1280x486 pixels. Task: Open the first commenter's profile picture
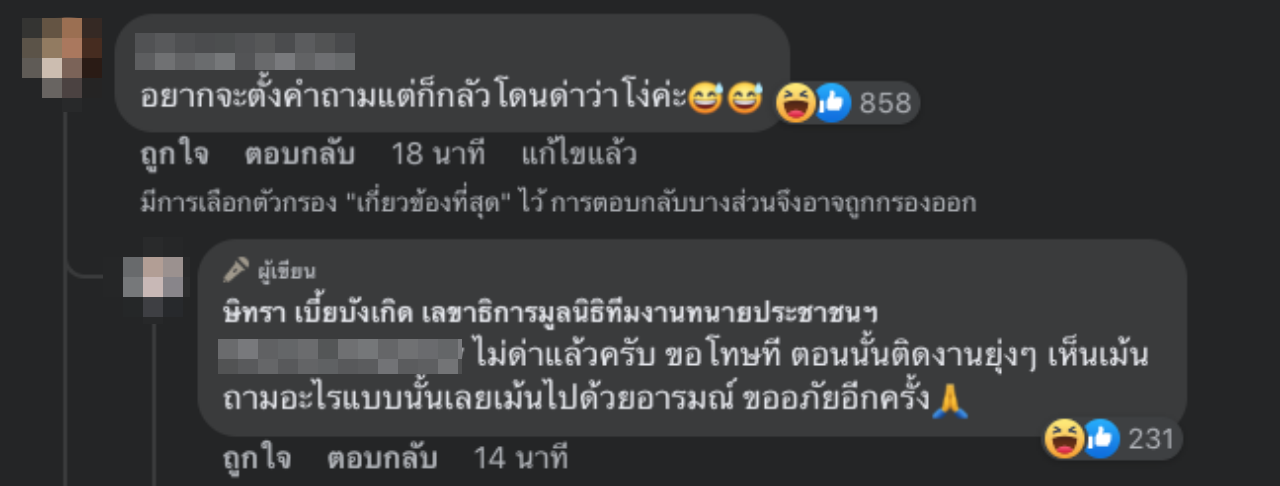click(x=62, y=57)
